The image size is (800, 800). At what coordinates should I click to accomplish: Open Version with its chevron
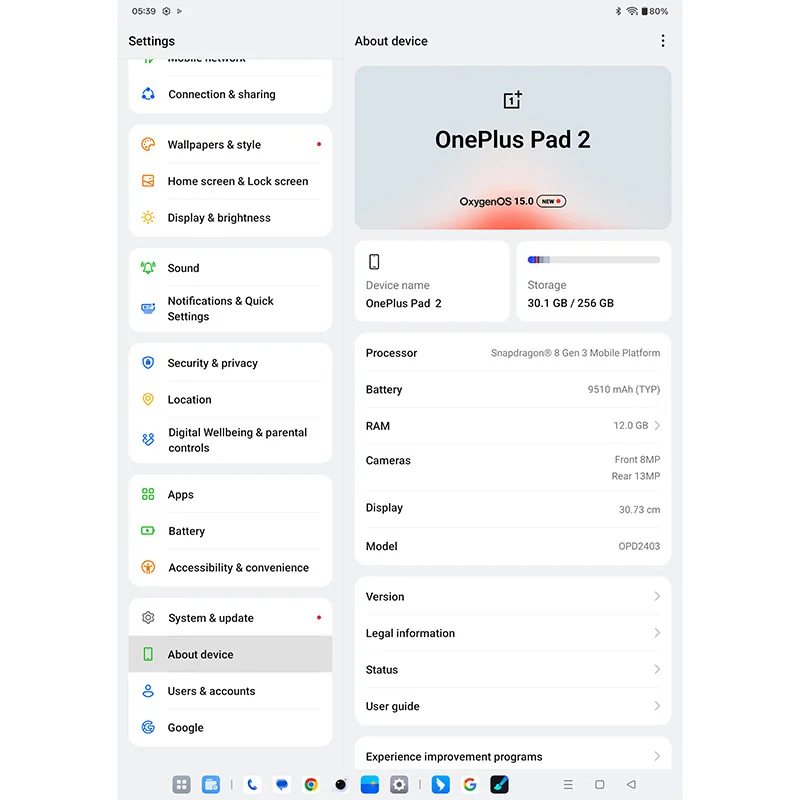pos(657,596)
